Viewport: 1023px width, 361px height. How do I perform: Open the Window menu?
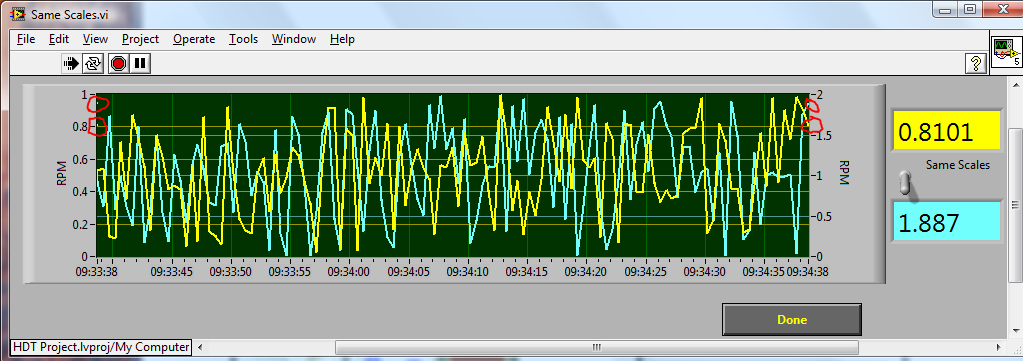tap(294, 39)
